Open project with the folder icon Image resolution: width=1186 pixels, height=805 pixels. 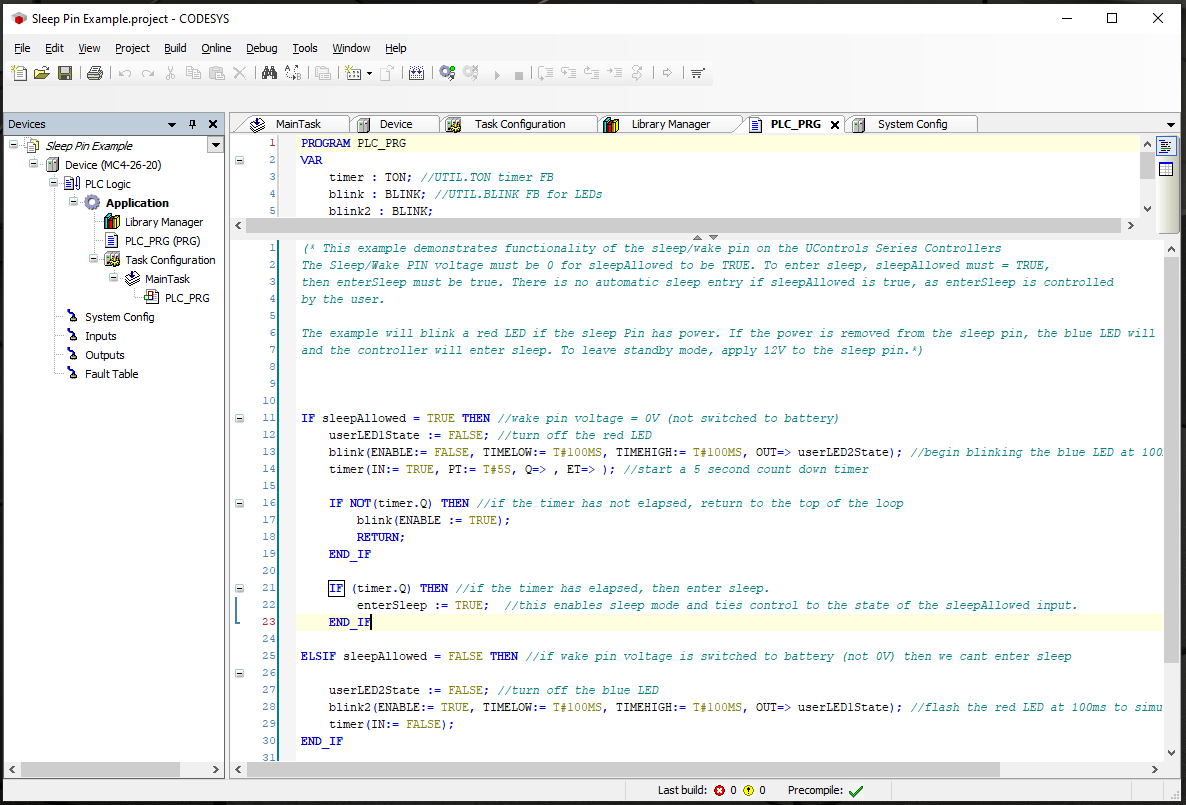(x=42, y=73)
